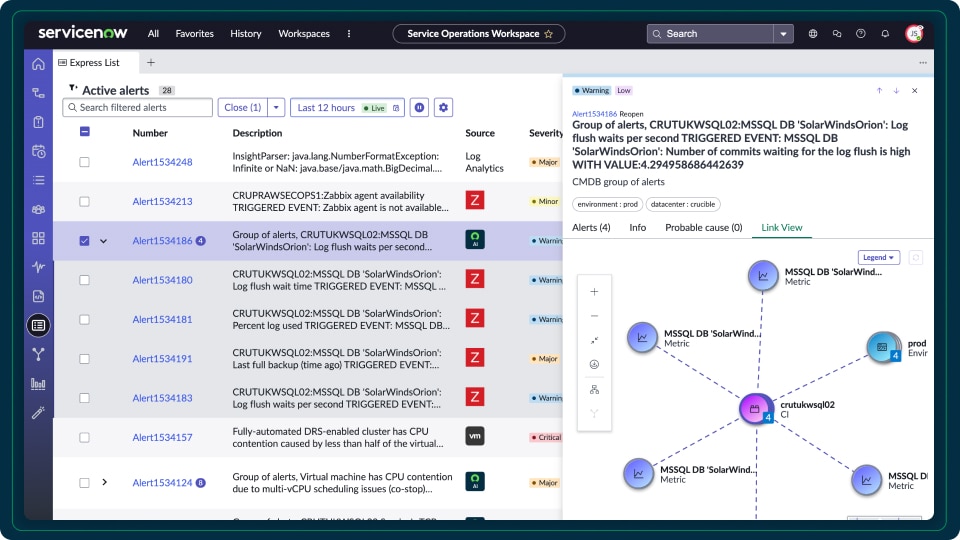Switch to the Probable cause tab
The width and height of the screenshot is (960, 540).
coord(701,227)
